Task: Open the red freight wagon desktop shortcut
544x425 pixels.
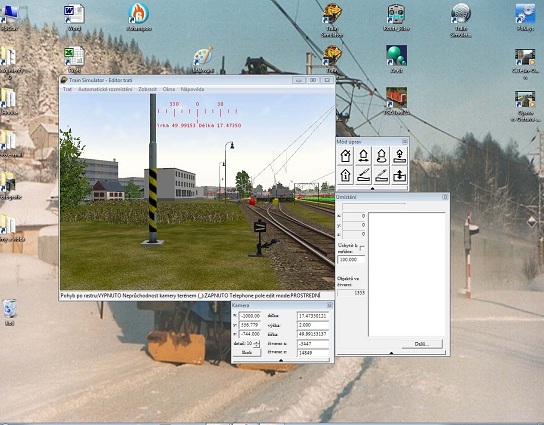Action: pos(397,101)
